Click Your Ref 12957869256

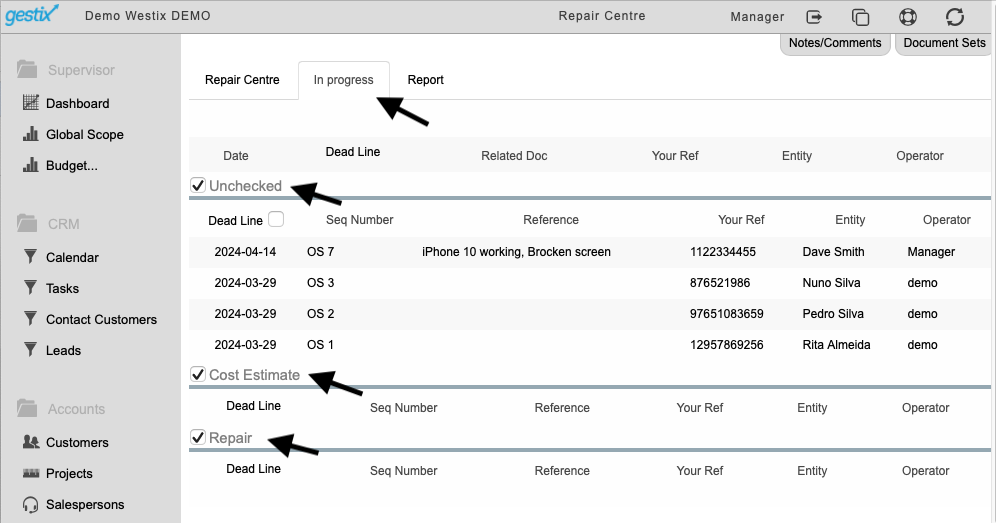pyautogui.click(x=727, y=345)
